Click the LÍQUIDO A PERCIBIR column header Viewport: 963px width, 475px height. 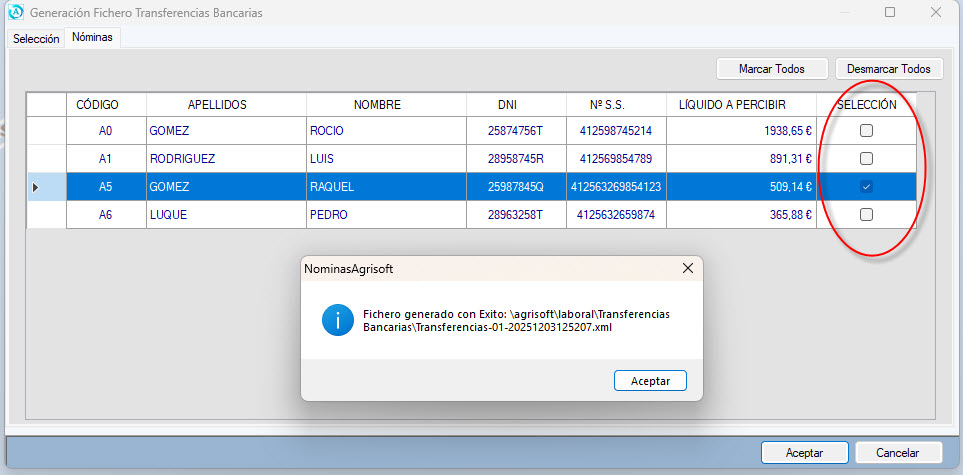731,105
